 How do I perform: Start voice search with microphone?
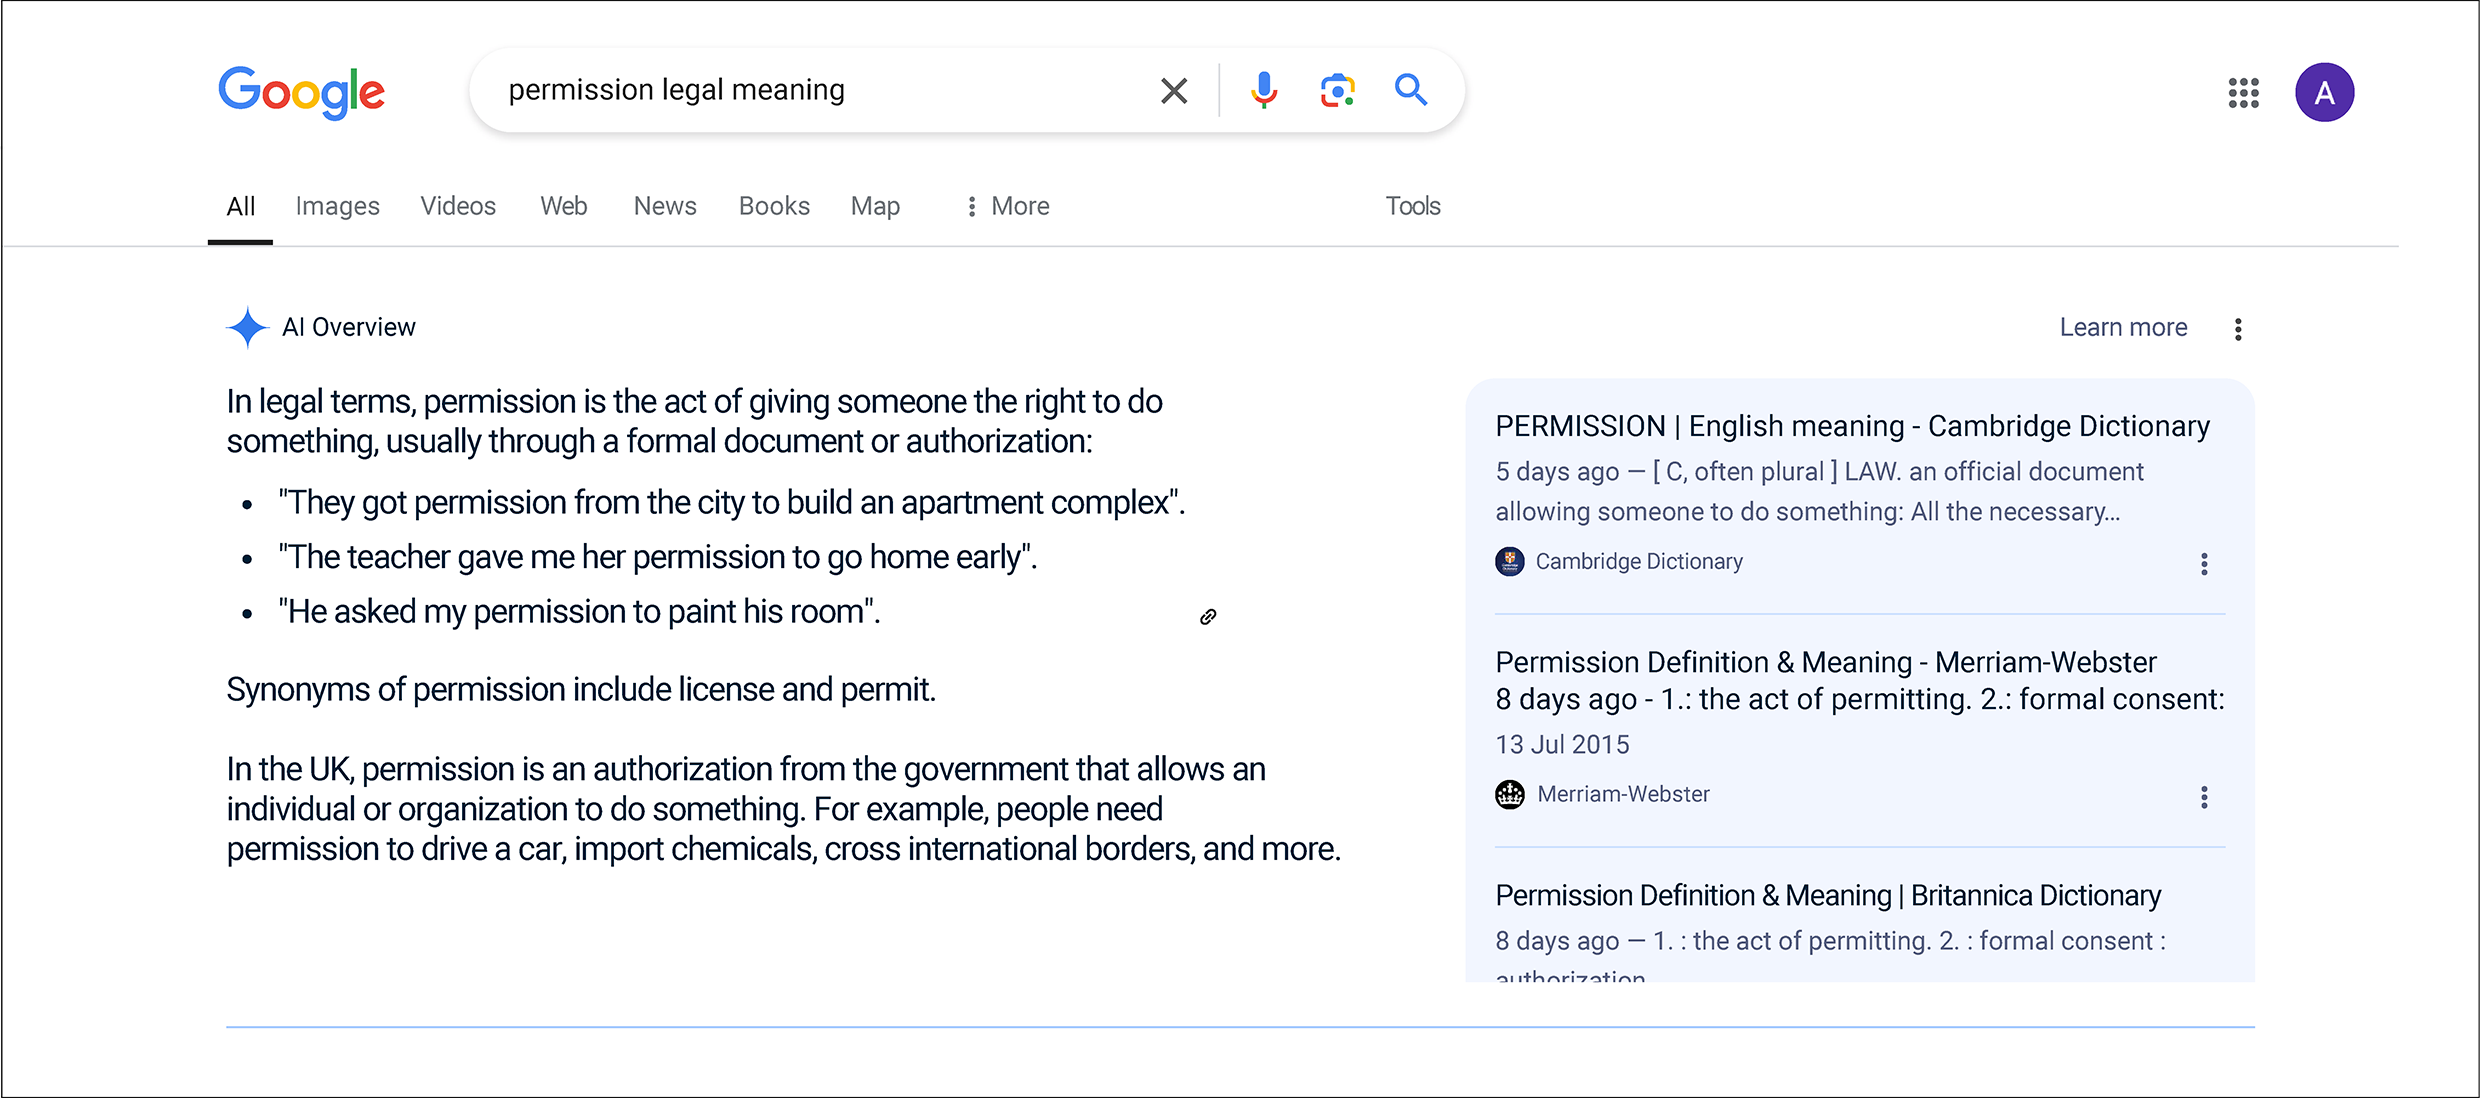pyautogui.click(x=1263, y=90)
